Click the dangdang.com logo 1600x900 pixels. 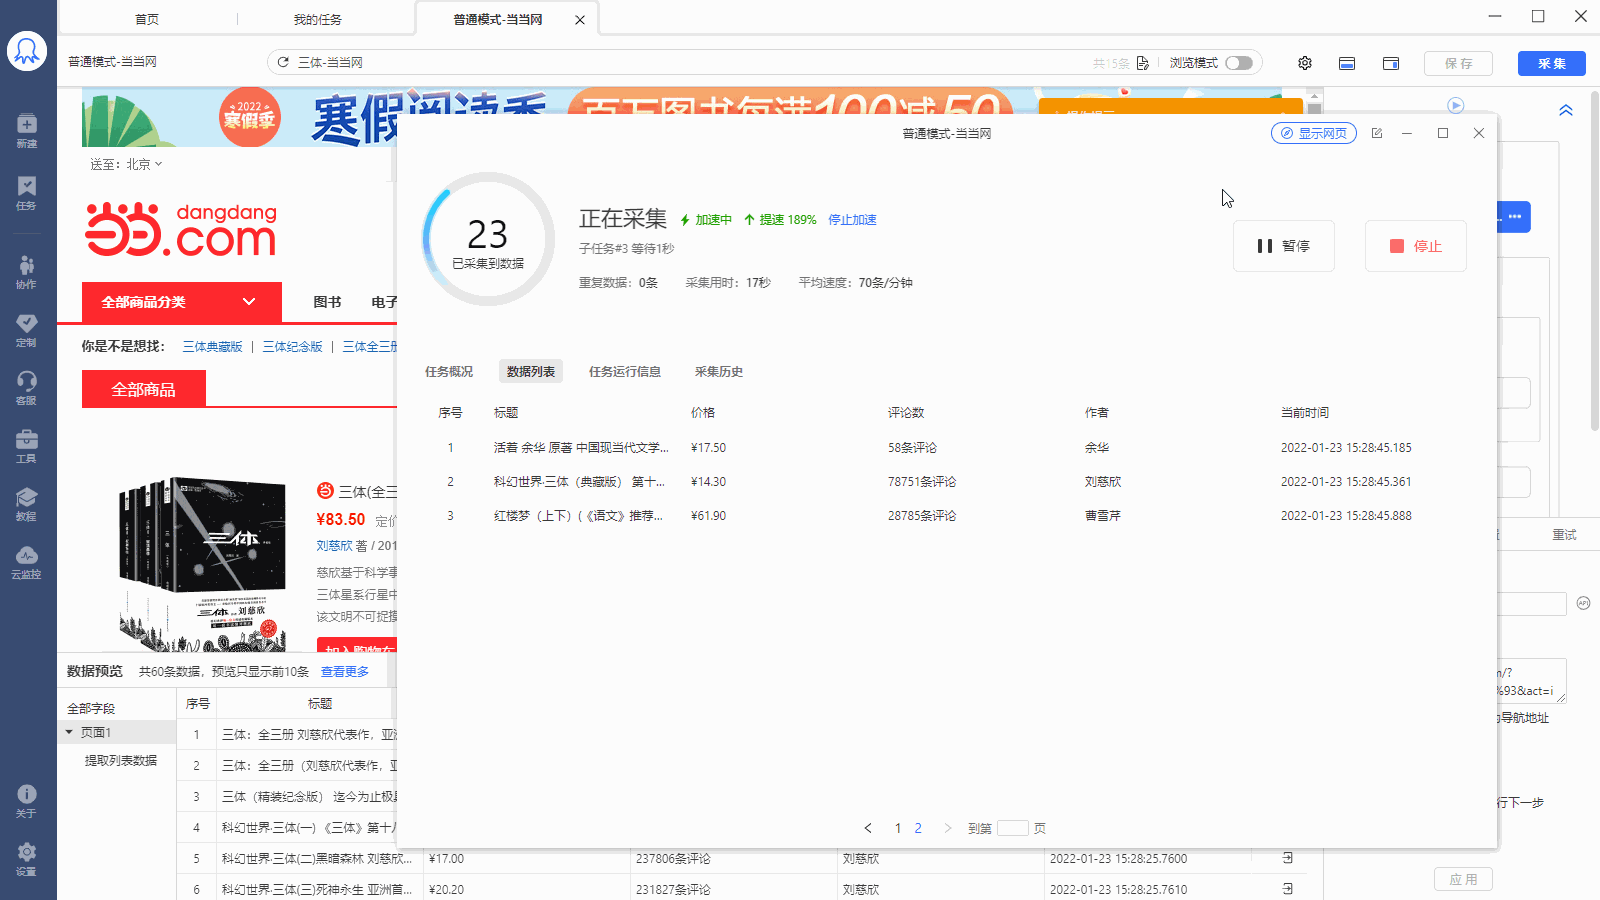click(181, 230)
